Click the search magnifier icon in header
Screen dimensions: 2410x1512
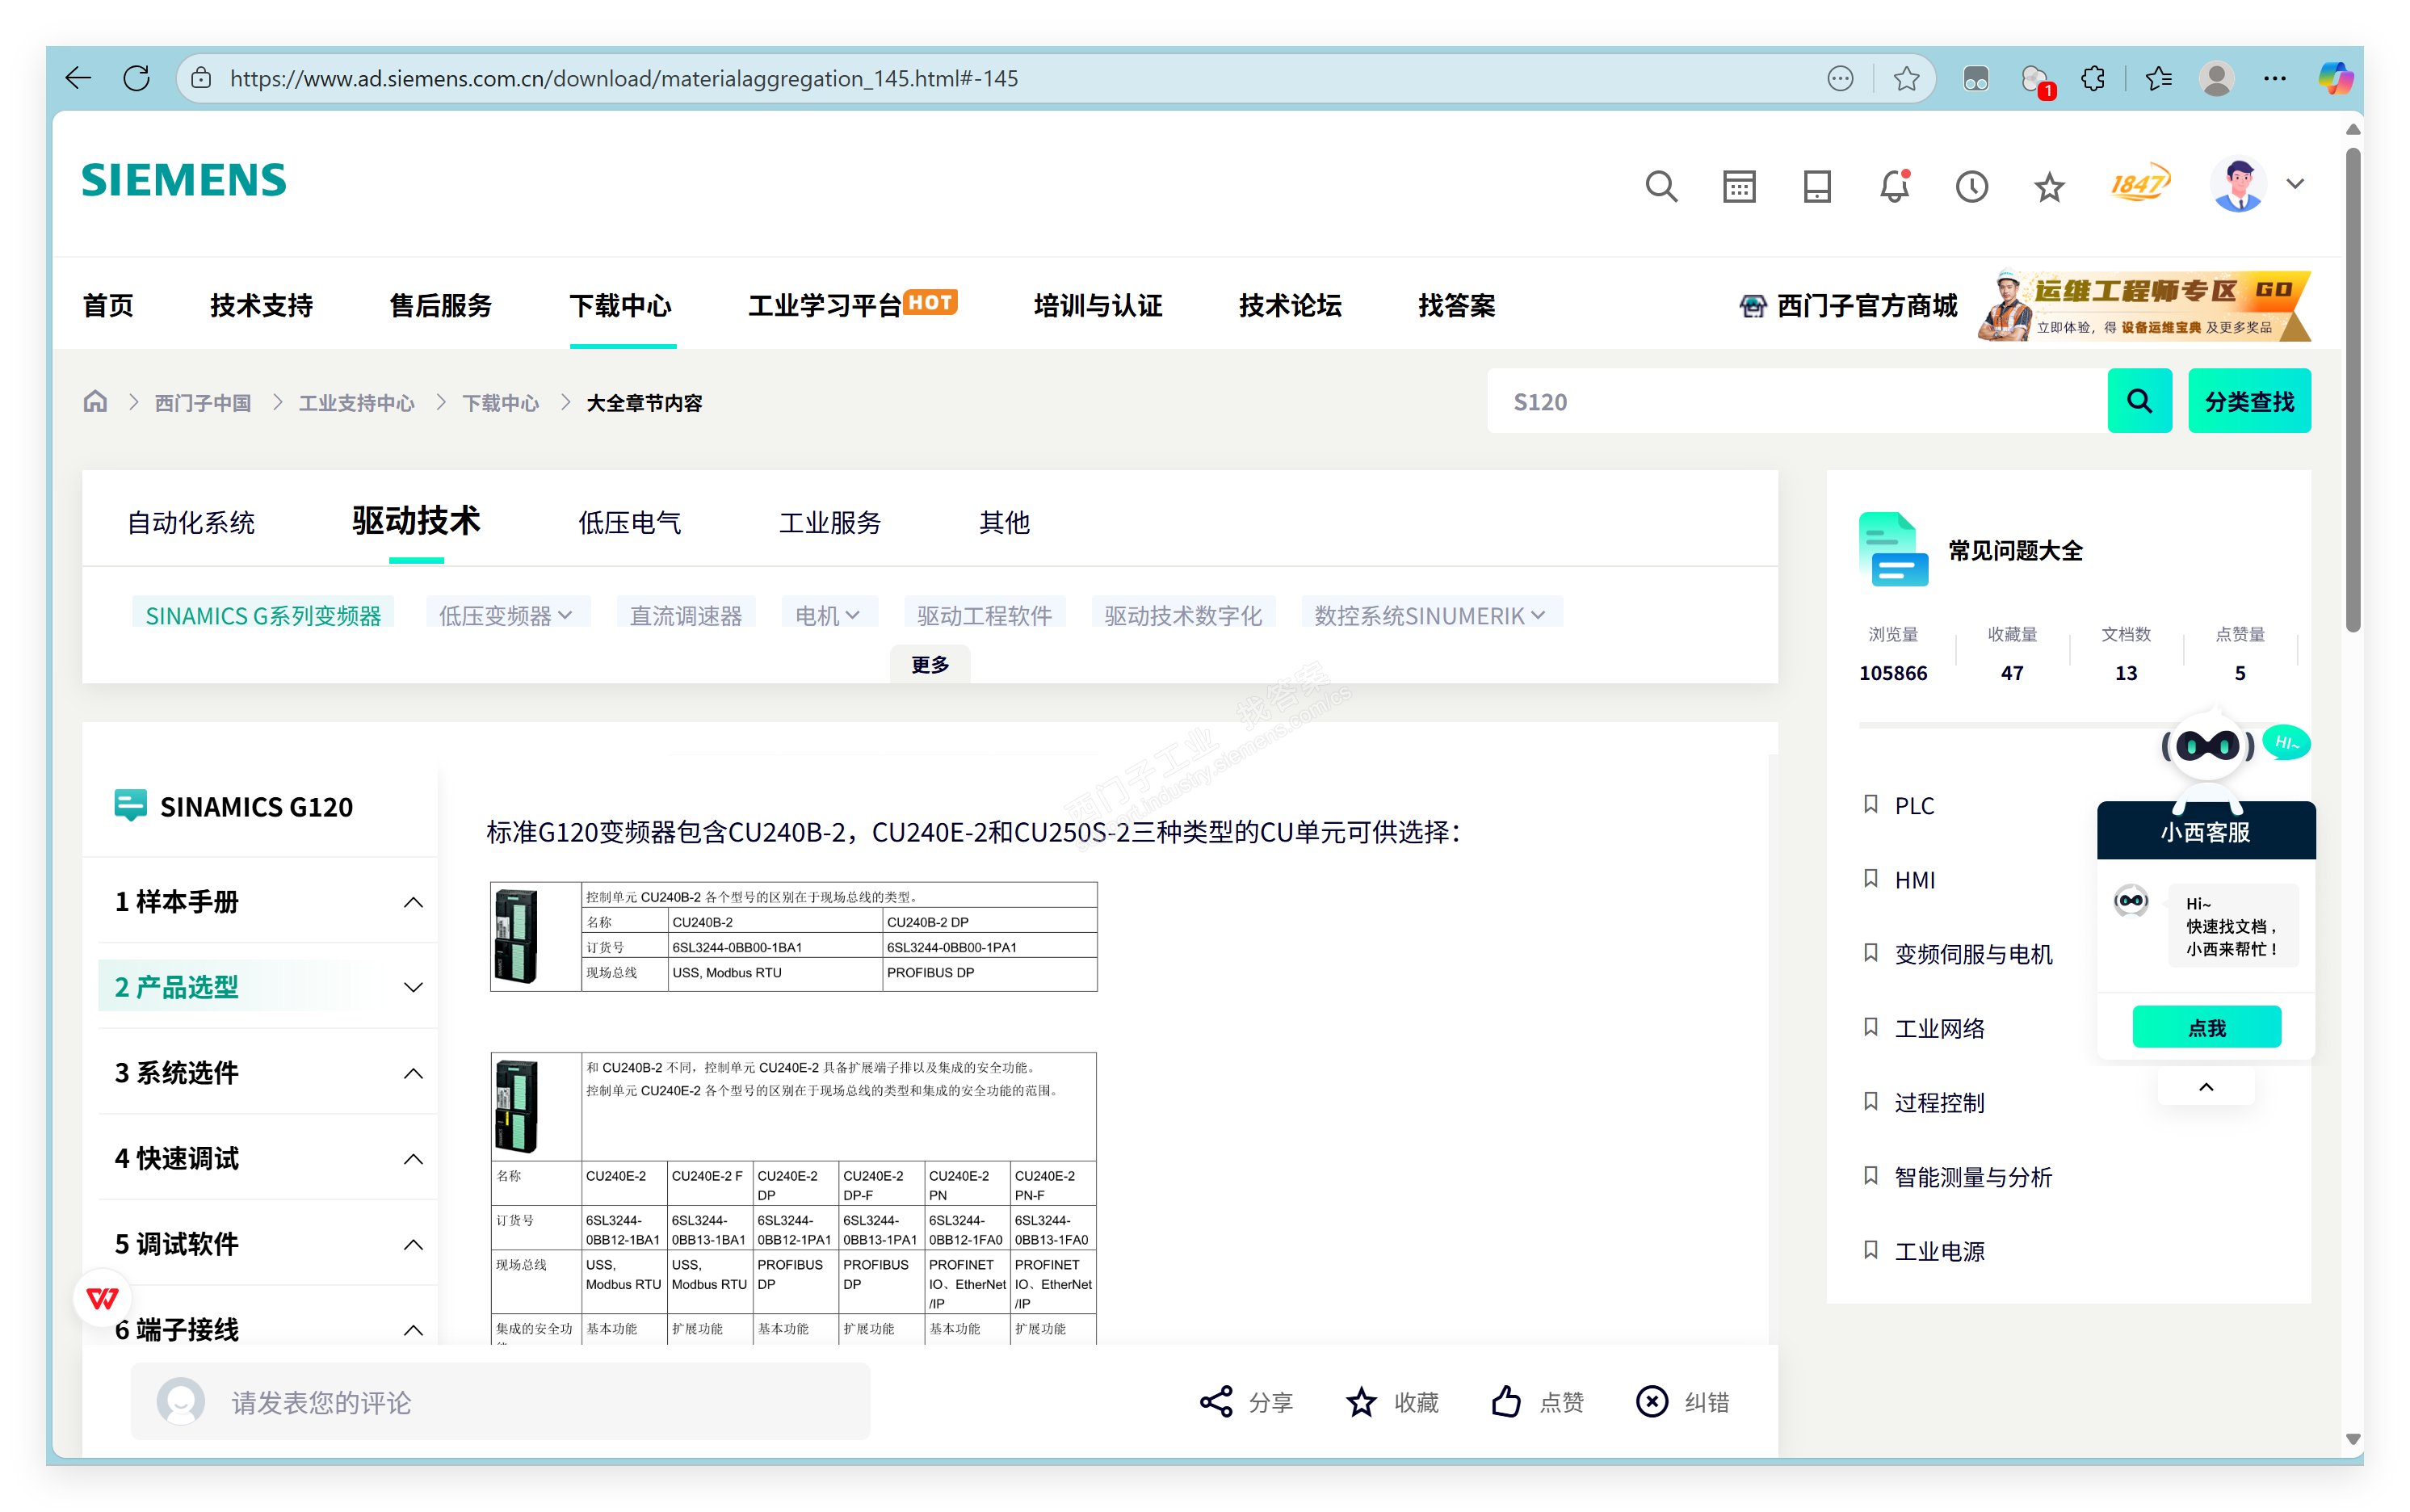[x=1661, y=186]
